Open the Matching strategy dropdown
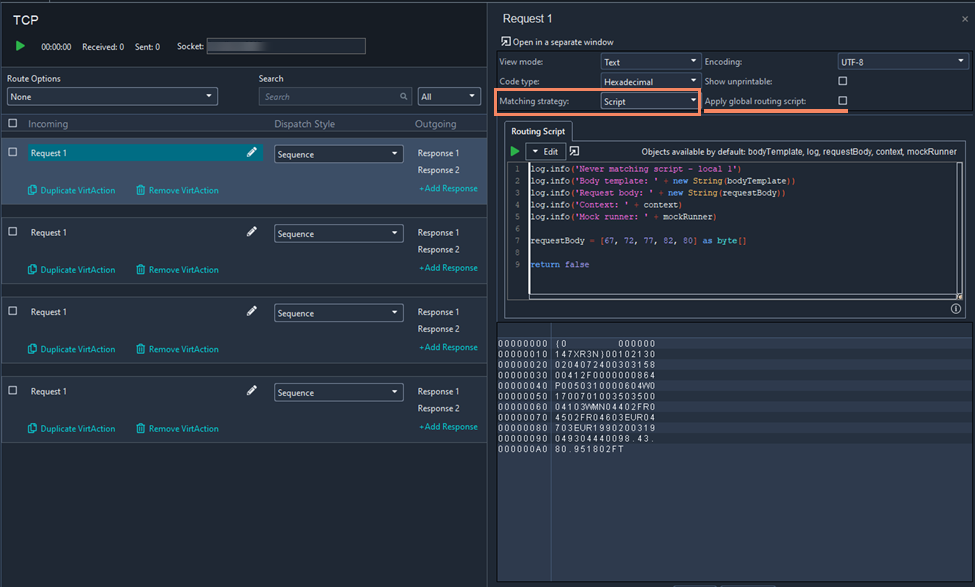Screen dimensions: 975x587 (x=650, y=101)
